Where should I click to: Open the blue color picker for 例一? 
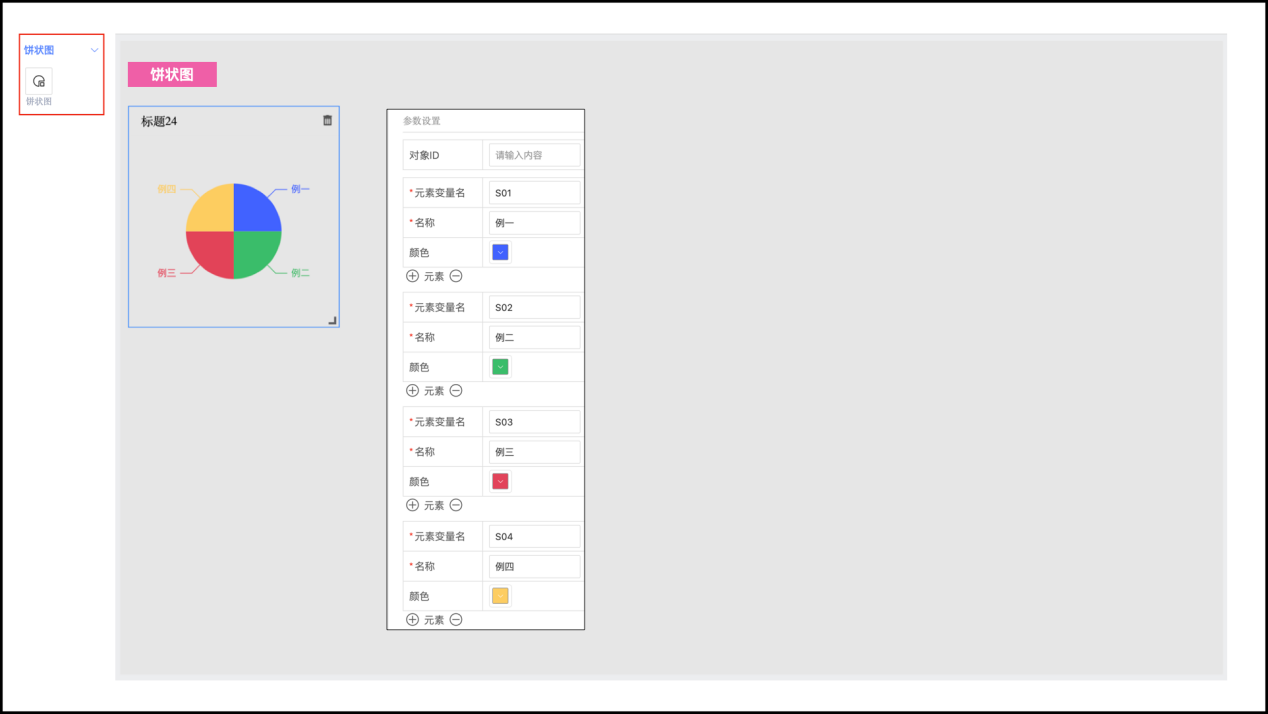(500, 252)
